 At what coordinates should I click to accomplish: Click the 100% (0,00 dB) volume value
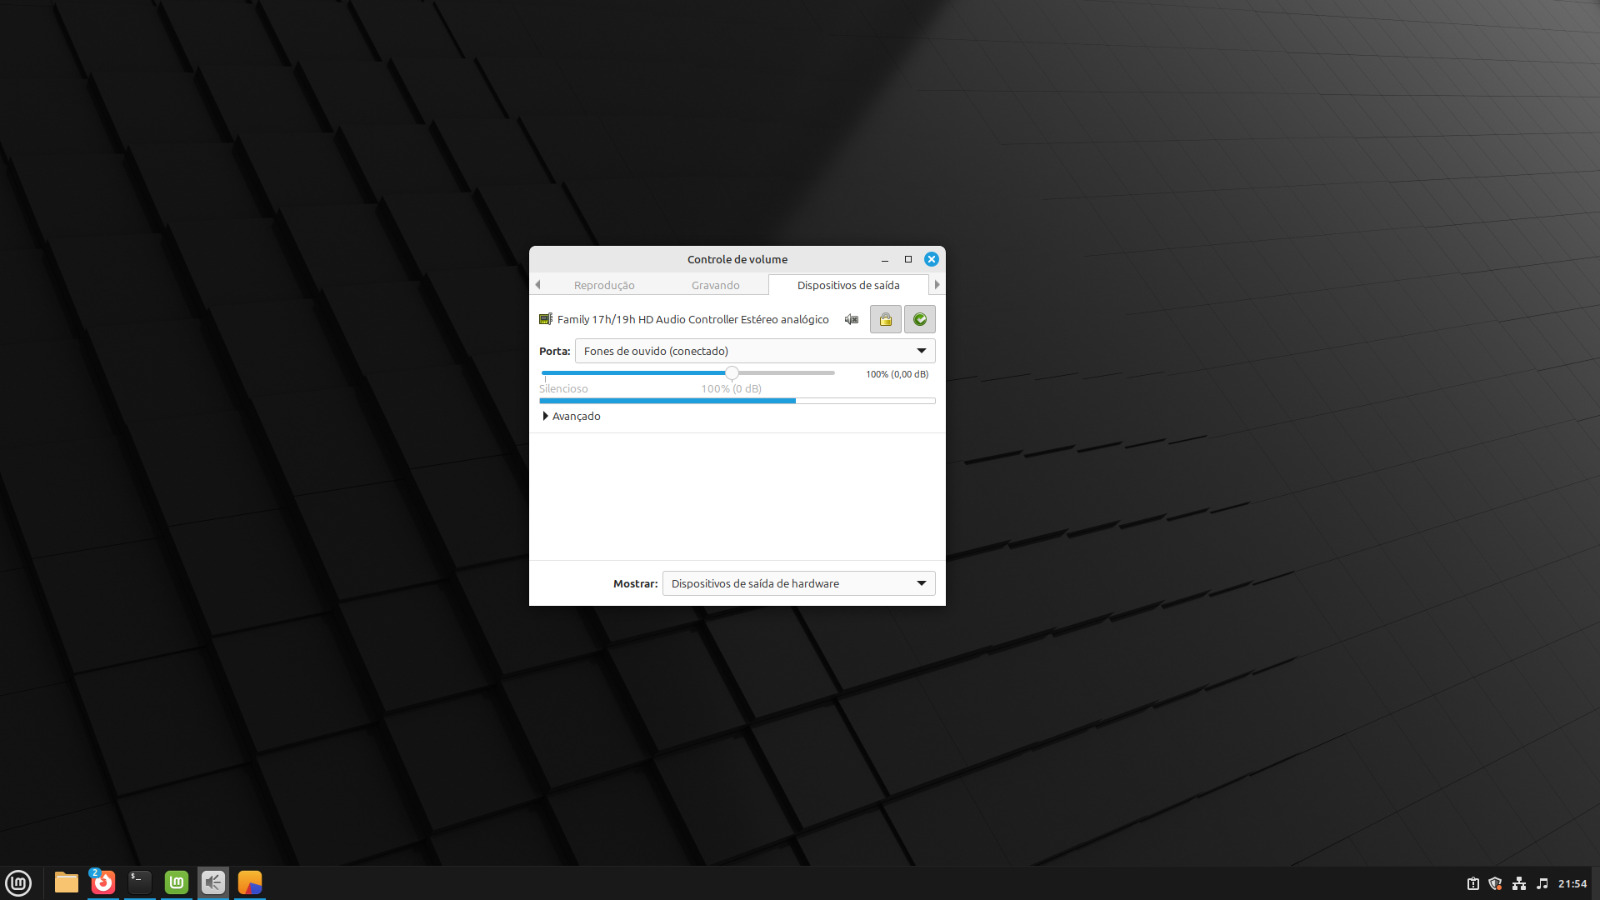pyautogui.click(x=897, y=374)
